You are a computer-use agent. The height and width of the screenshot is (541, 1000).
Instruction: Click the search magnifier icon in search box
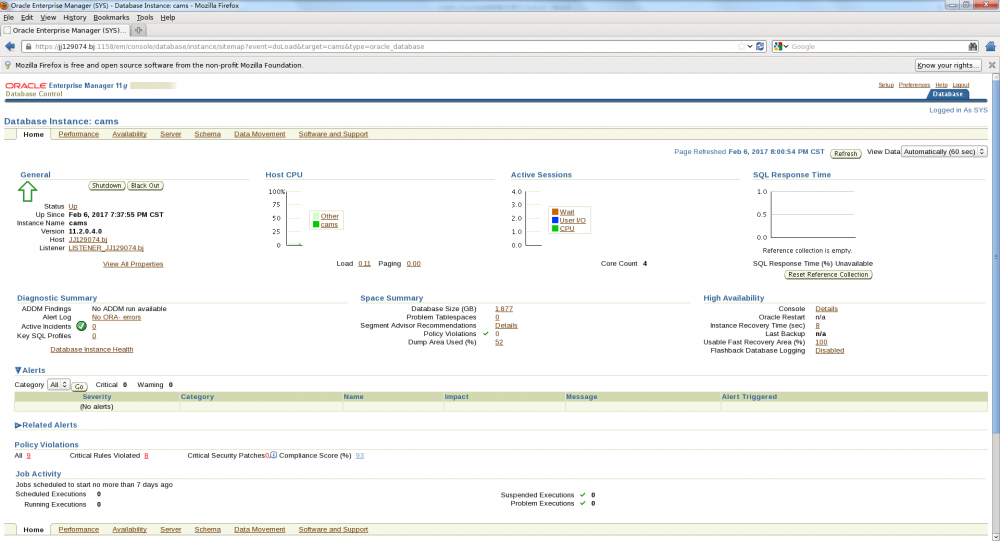coord(973,46)
